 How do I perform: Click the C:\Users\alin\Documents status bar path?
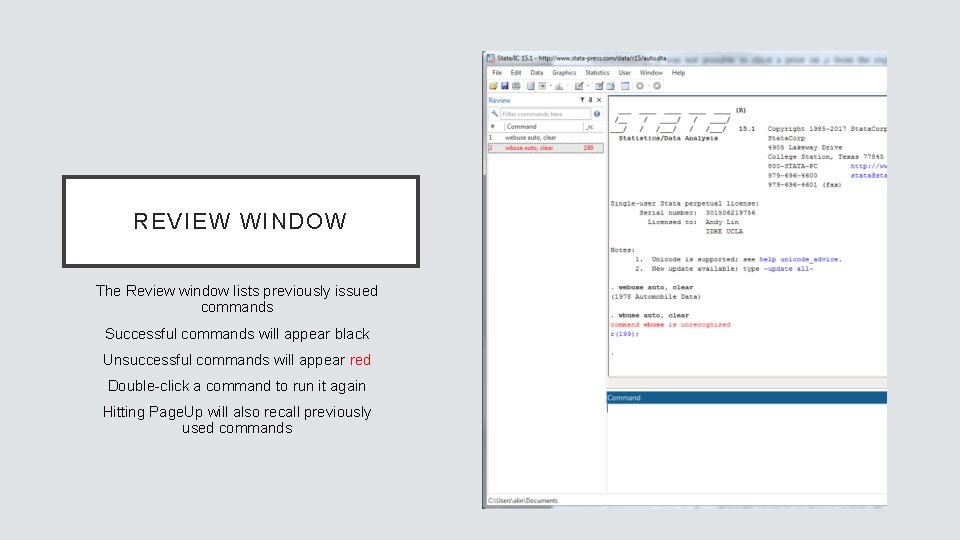(522, 501)
